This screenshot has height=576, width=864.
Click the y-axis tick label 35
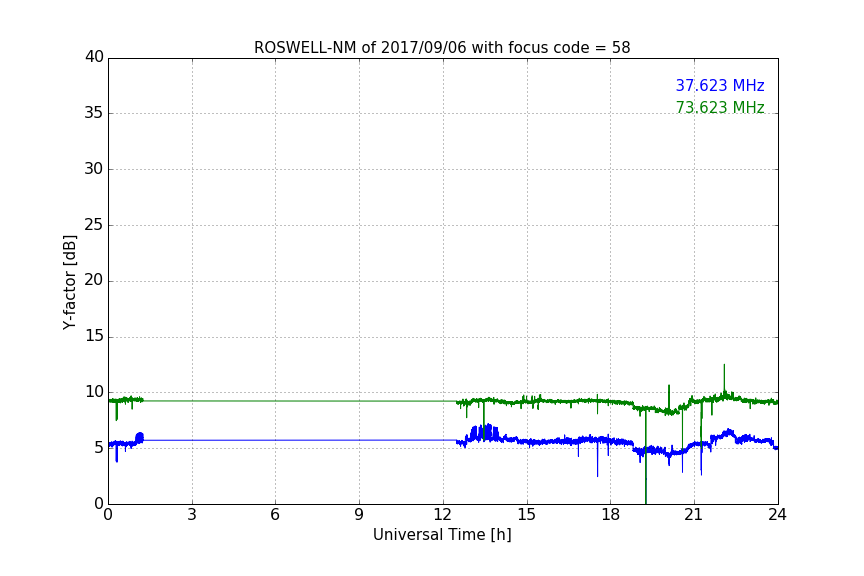point(94,113)
